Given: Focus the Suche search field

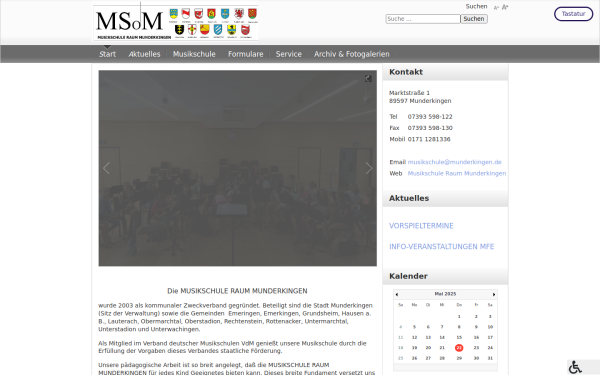Looking at the screenshot, I should point(423,19).
